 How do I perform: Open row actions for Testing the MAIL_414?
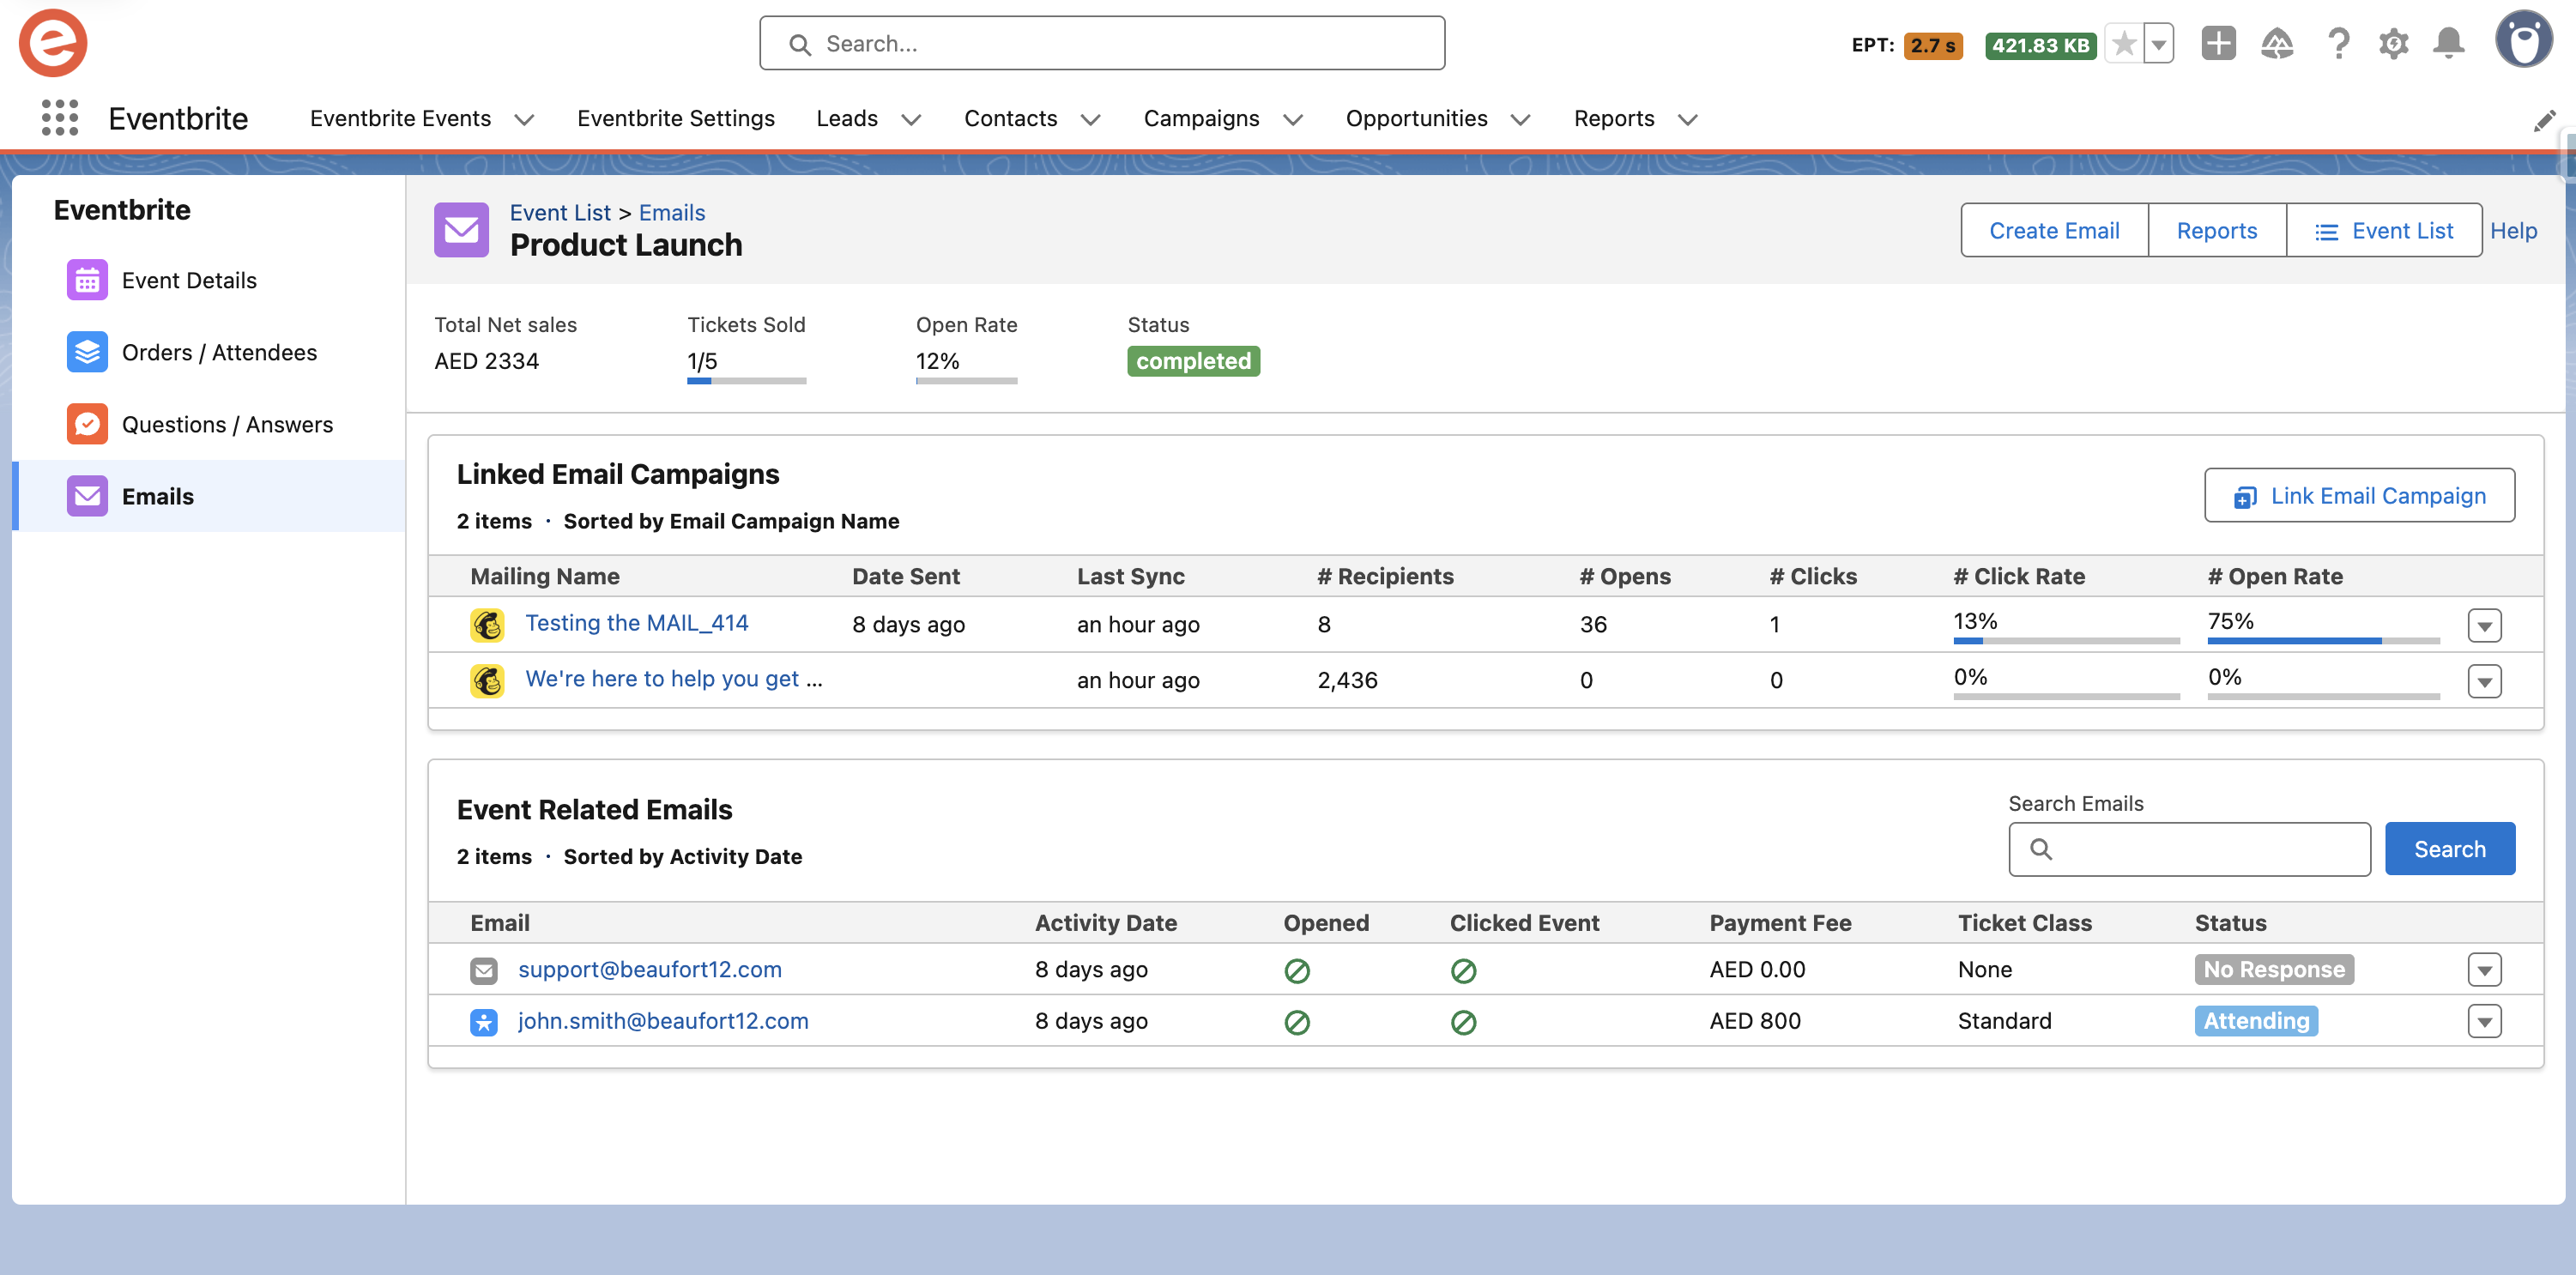[x=2484, y=625]
